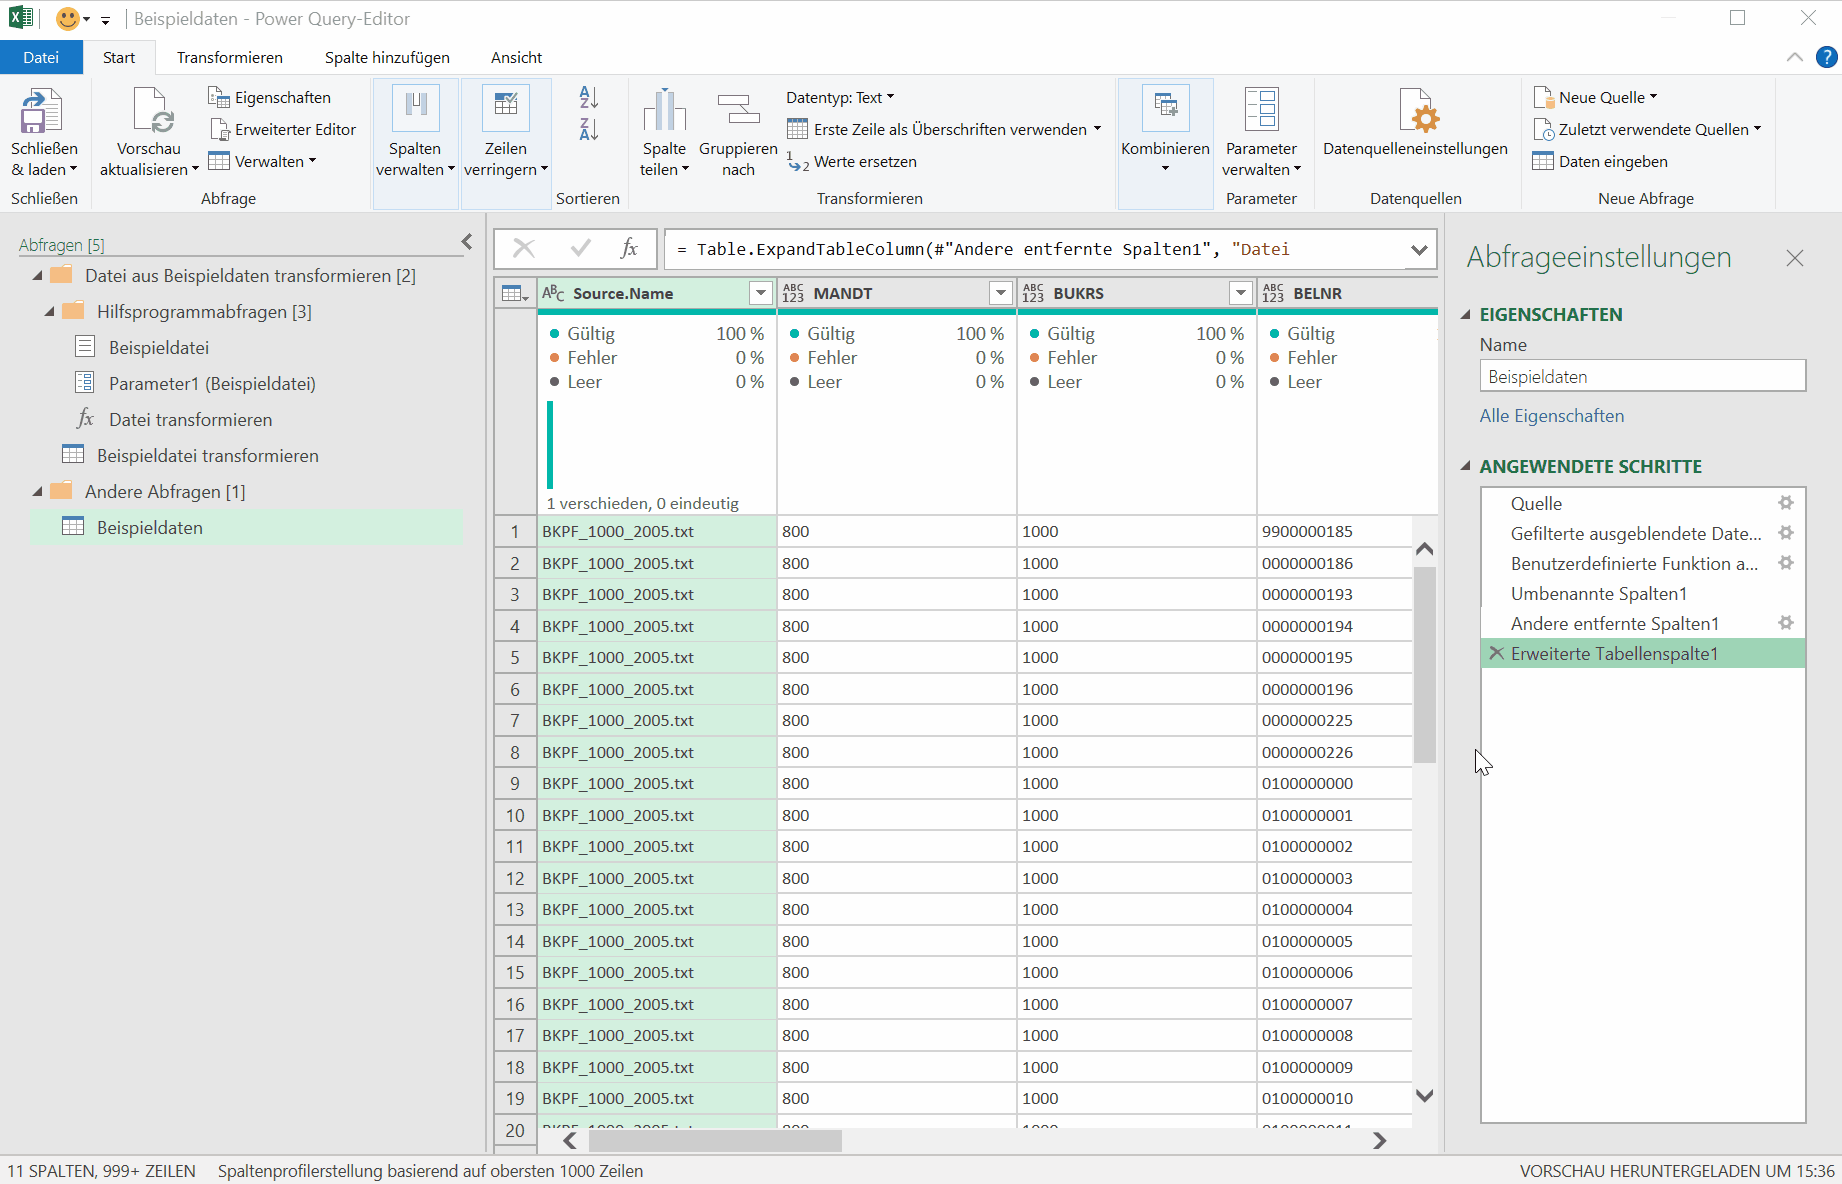This screenshot has width=1842, height=1184.
Task: Open the Spalte hinzufügen tab
Action: tap(387, 58)
